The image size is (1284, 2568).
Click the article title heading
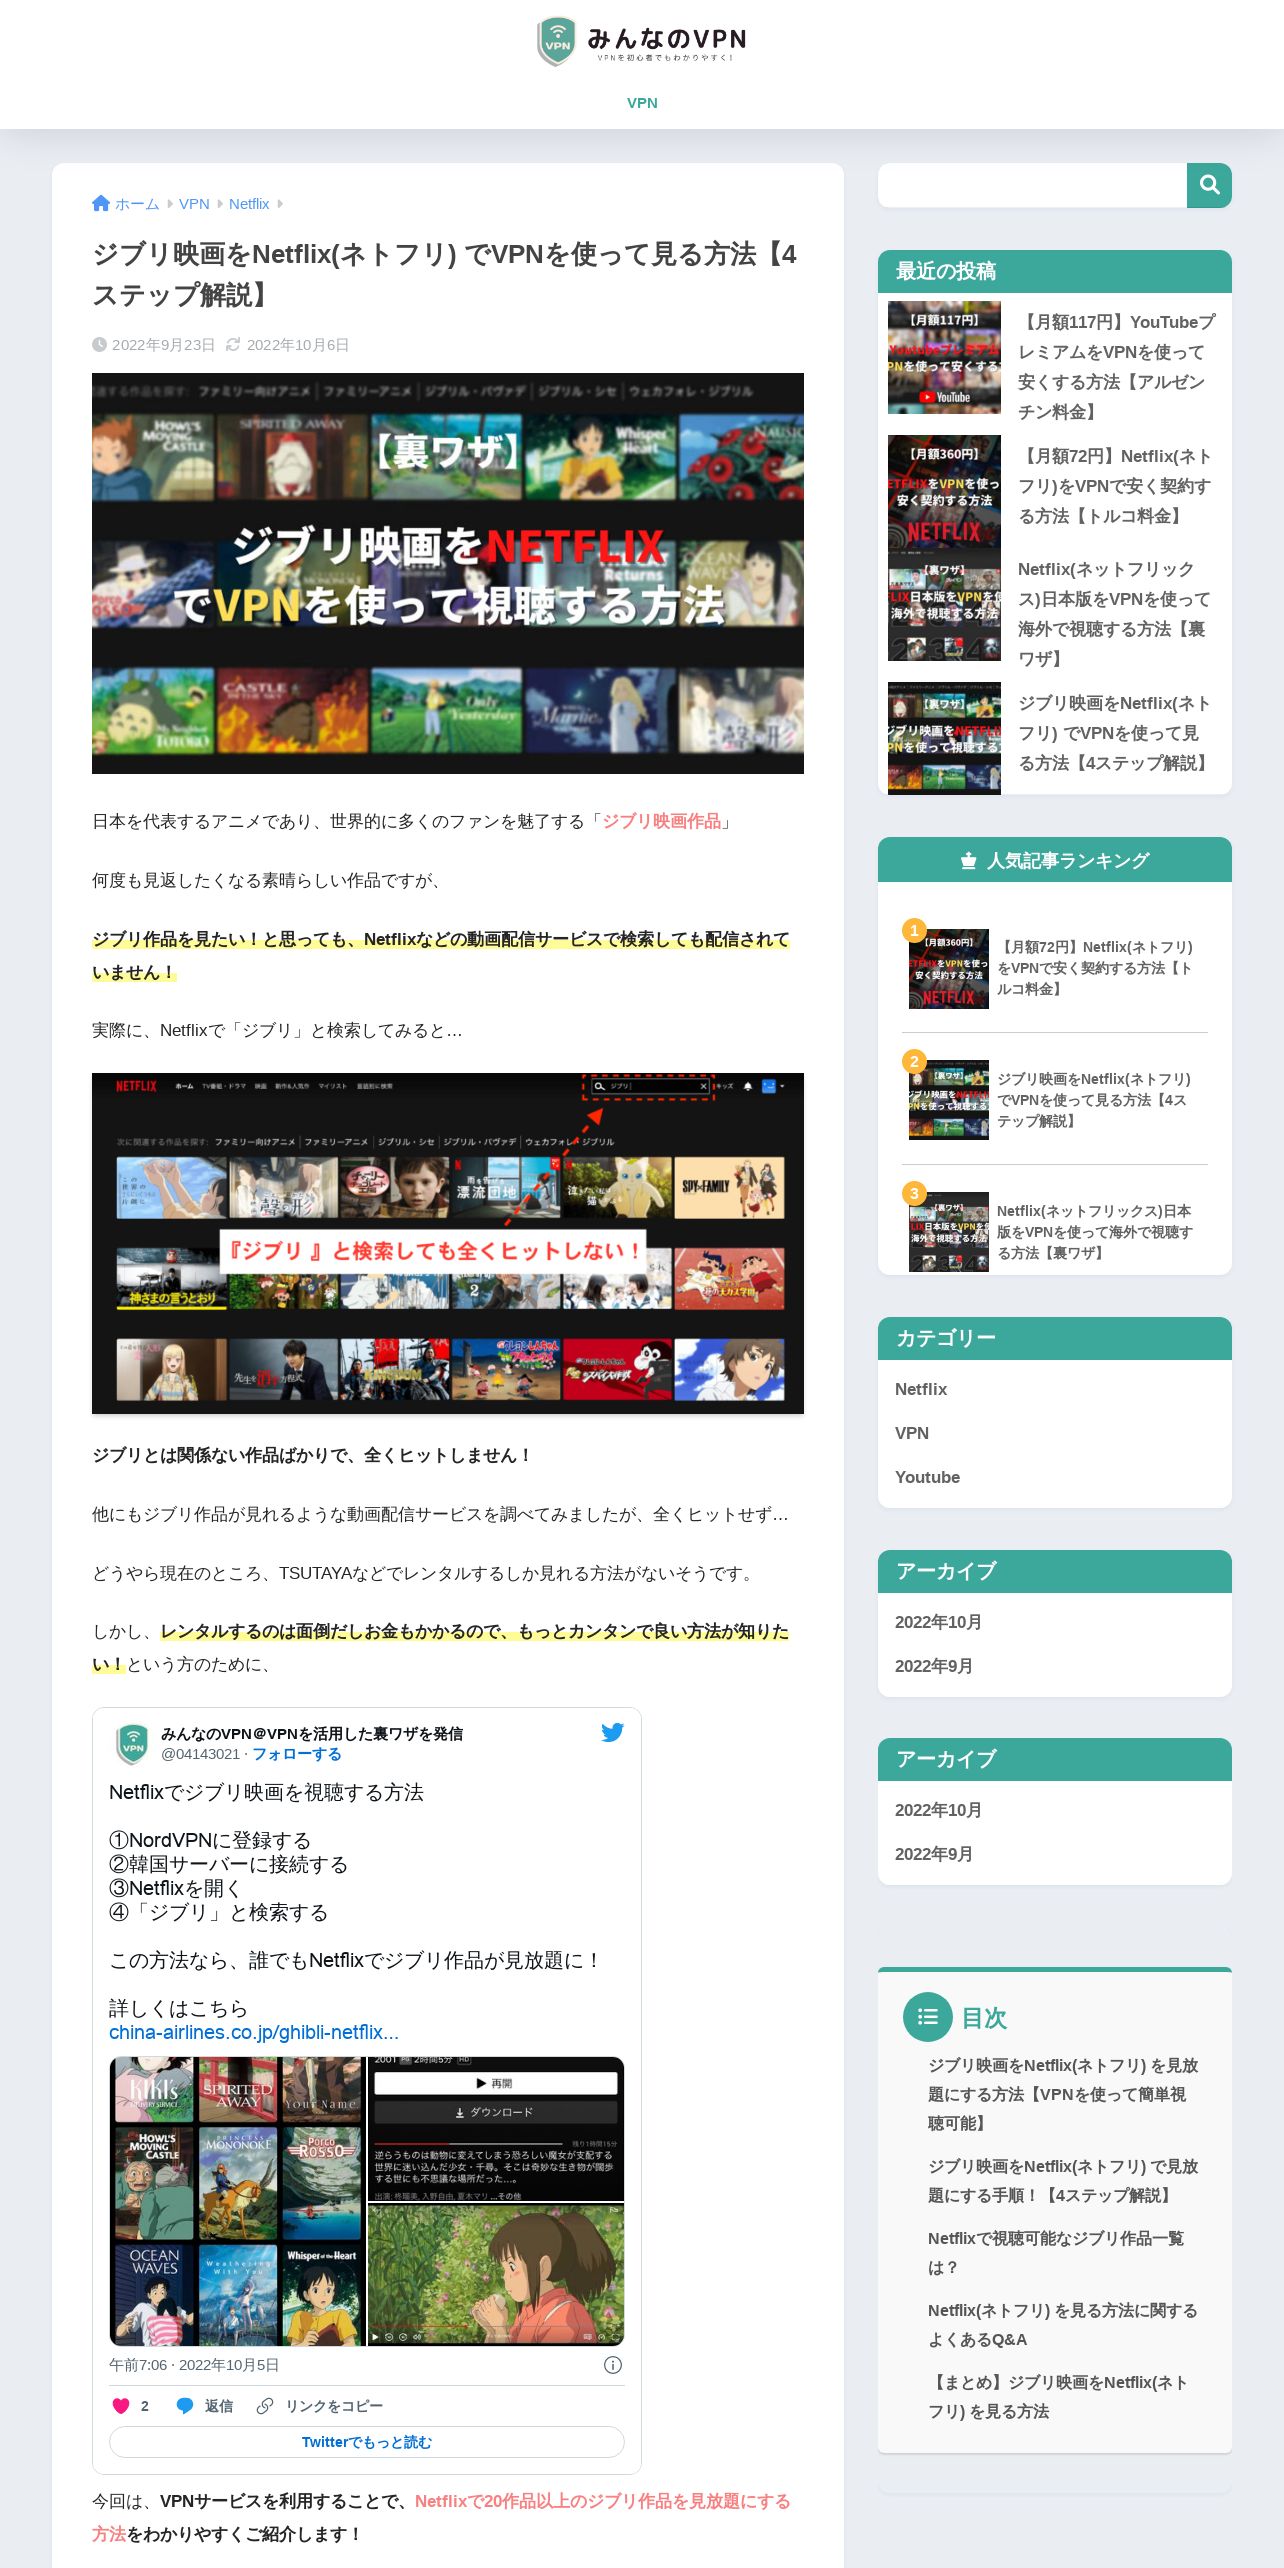(445, 274)
